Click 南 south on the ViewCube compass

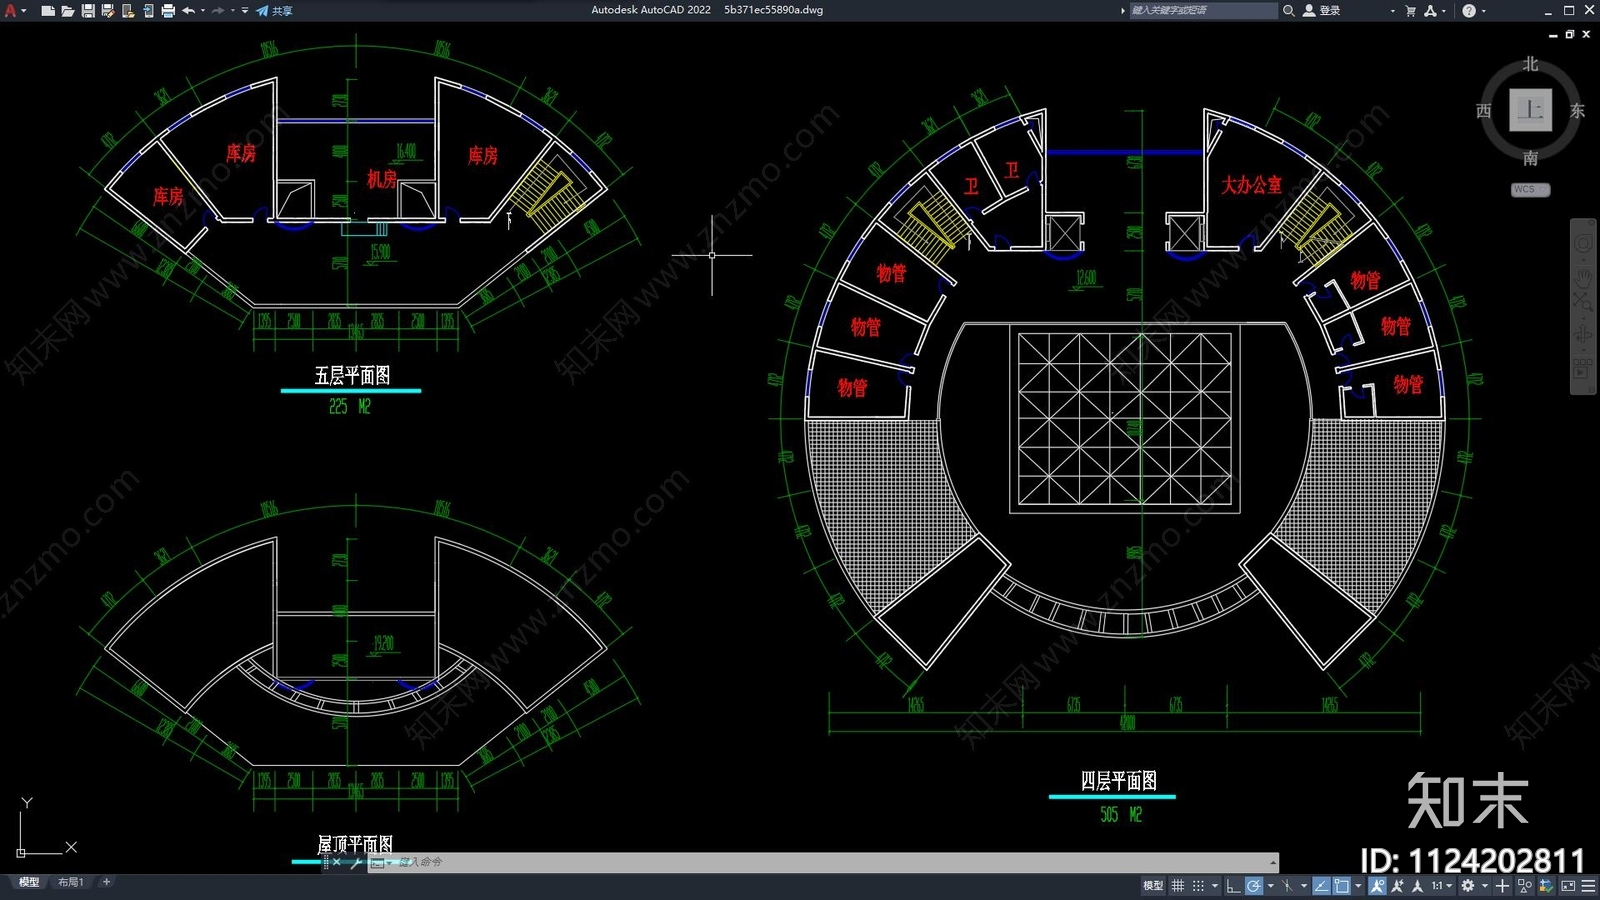[1530, 158]
